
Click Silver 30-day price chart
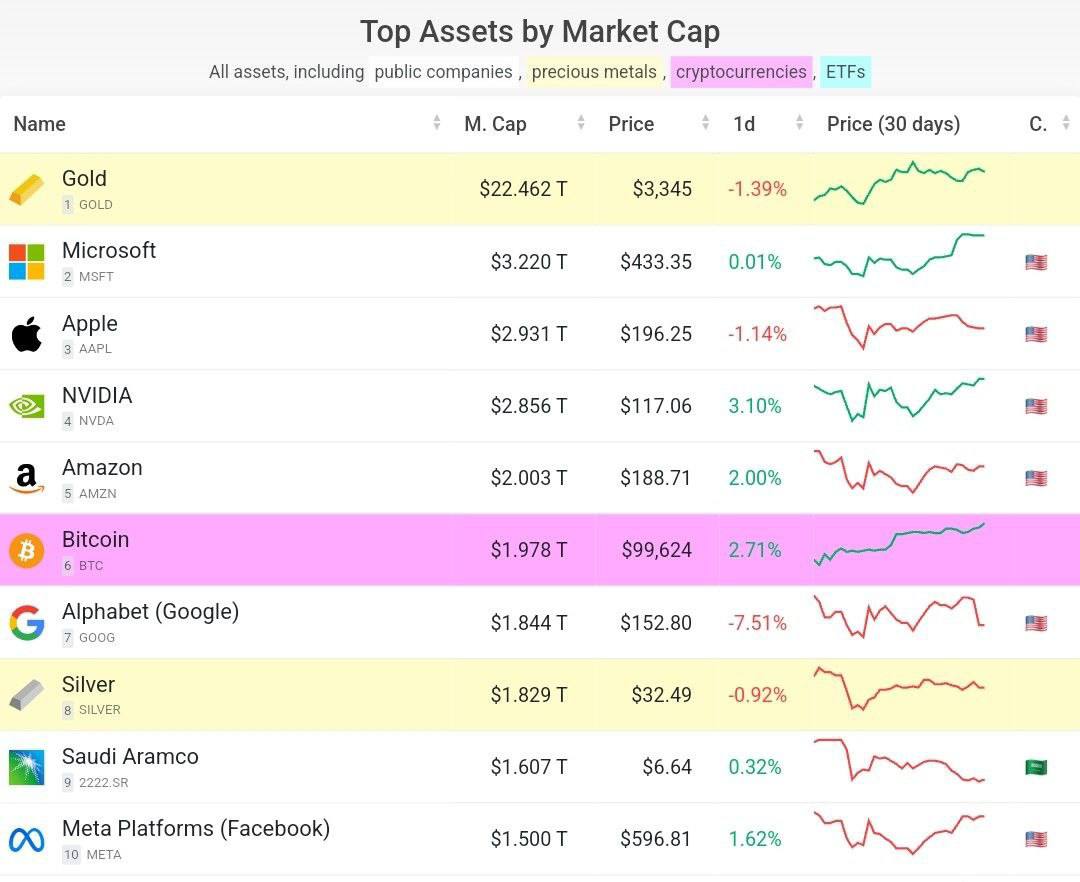pyautogui.click(x=899, y=688)
